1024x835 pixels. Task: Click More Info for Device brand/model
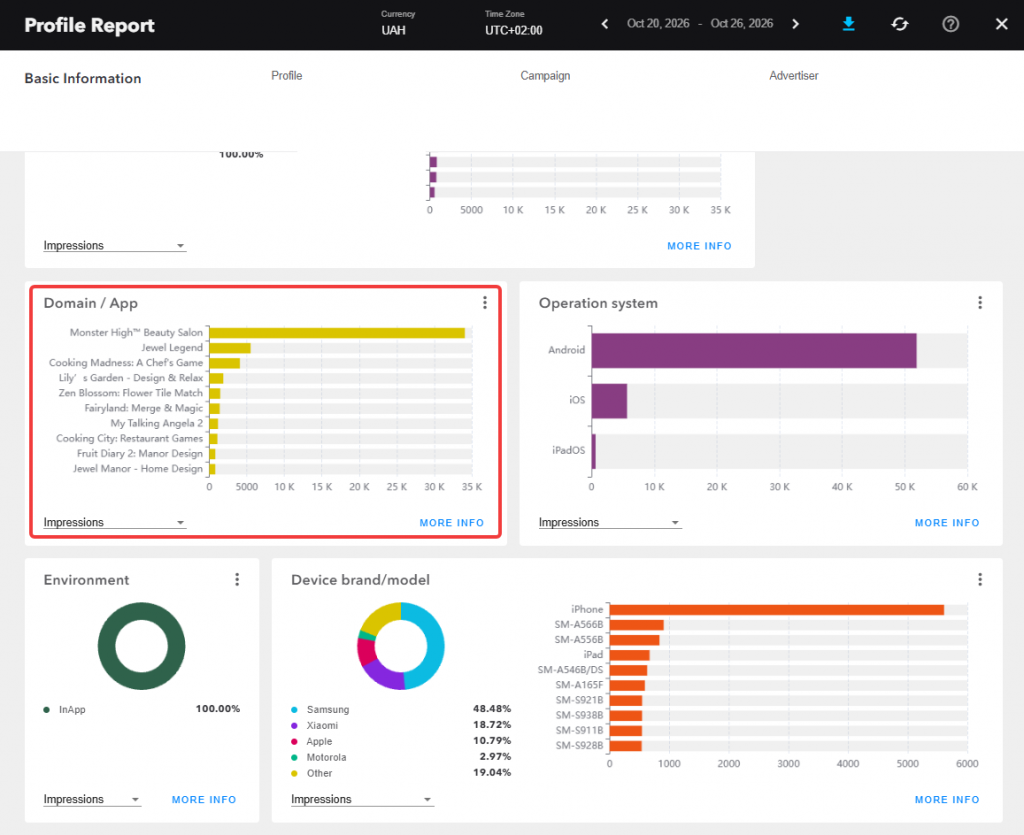(x=946, y=800)
